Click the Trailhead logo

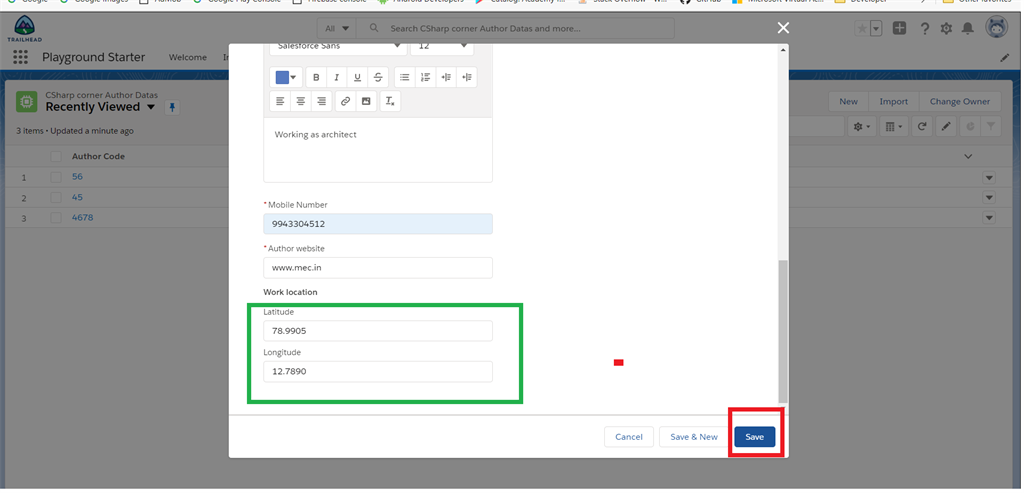coord(24,29)
